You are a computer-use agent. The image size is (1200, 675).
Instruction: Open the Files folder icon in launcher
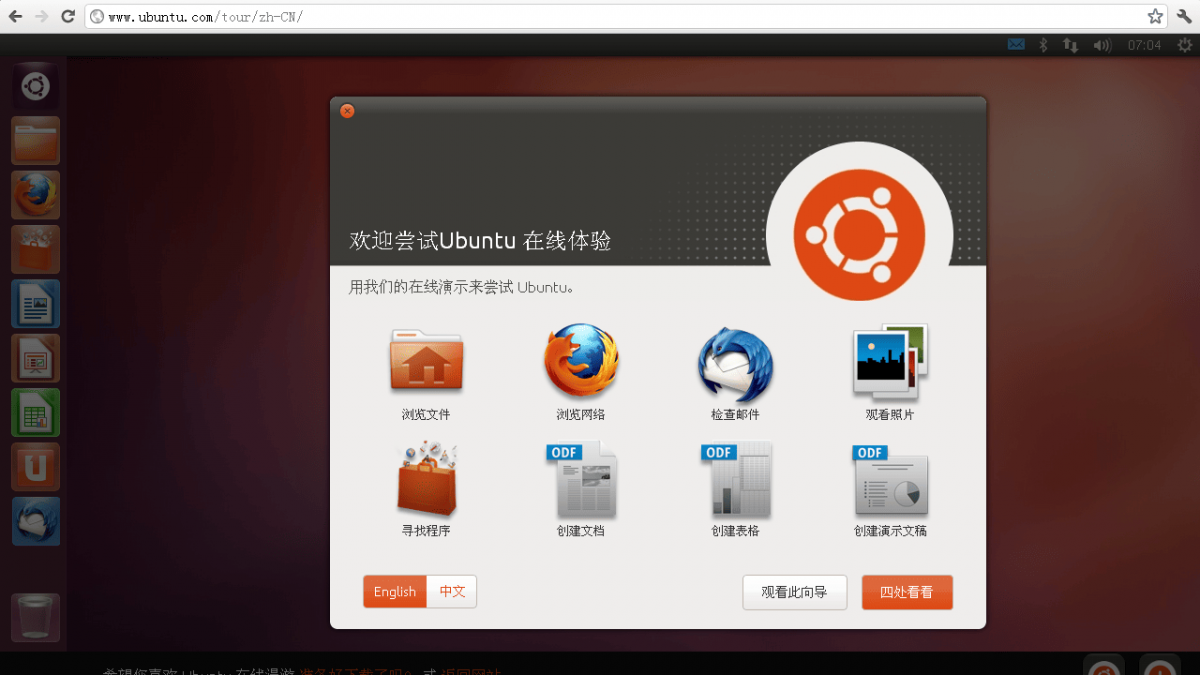click(x=35, y=141)
